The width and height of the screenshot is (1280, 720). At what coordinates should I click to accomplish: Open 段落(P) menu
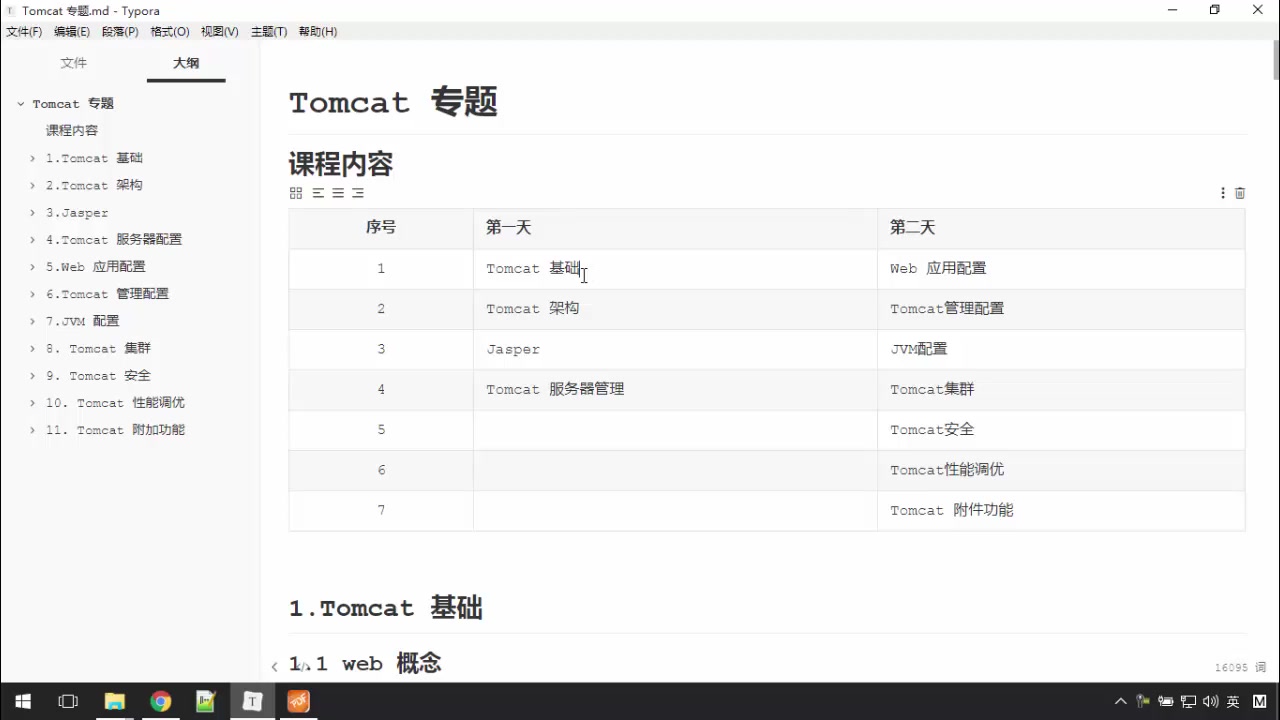[x=120, y=31]
